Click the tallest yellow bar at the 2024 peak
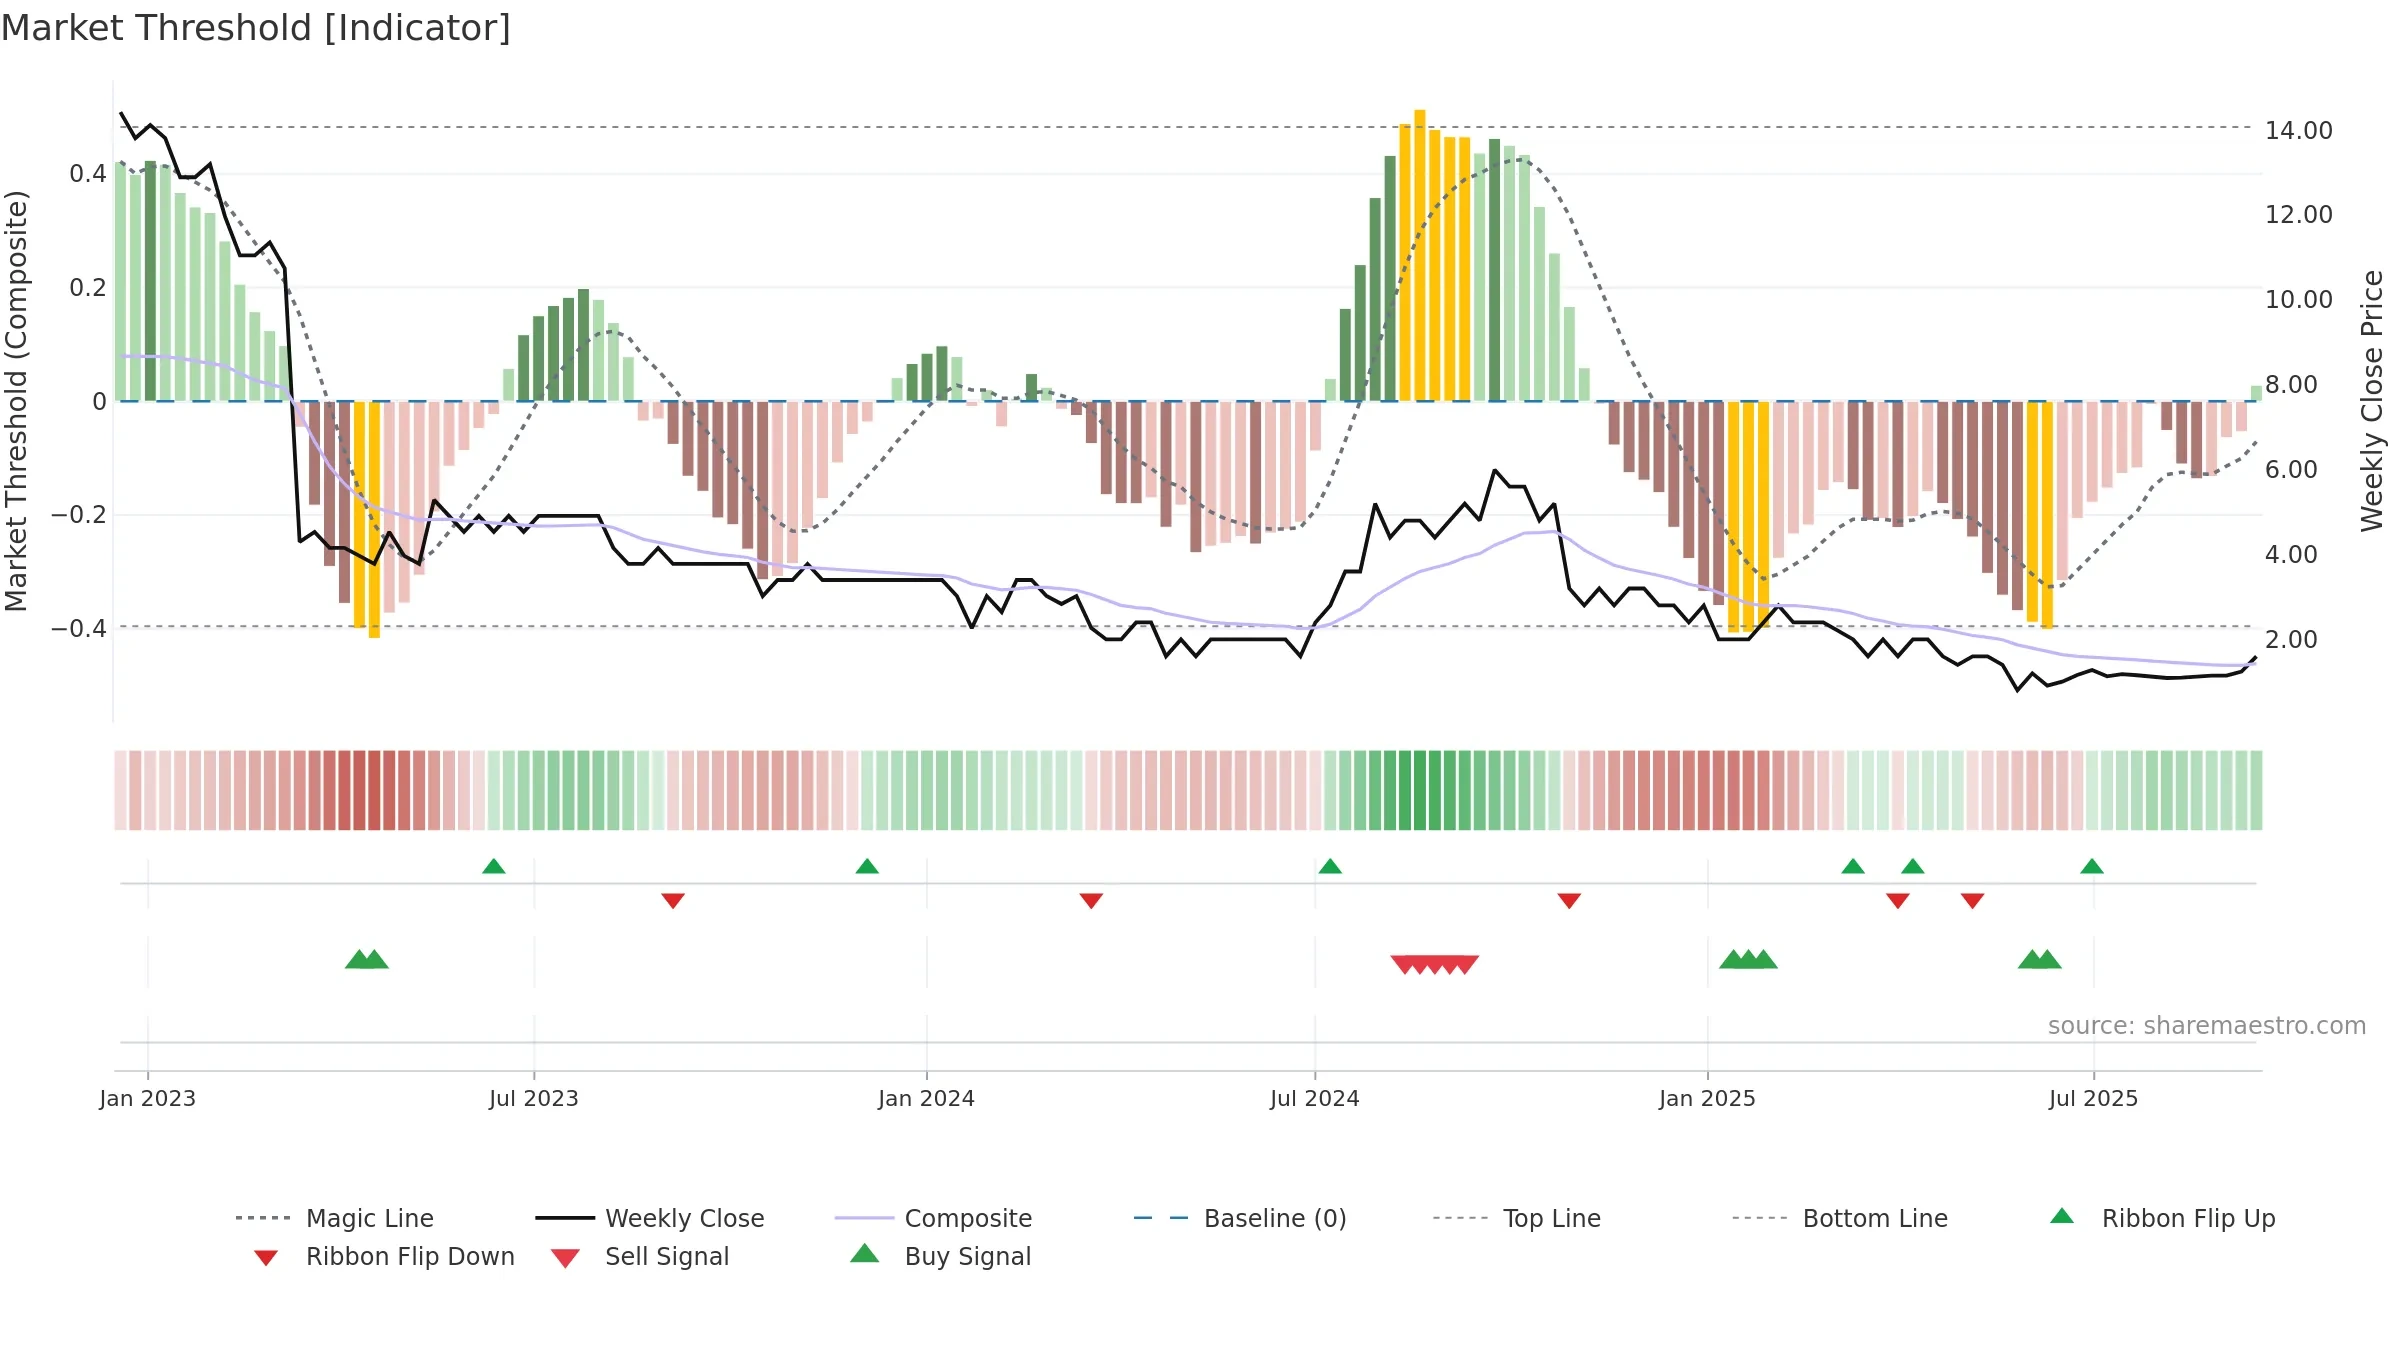The image size is (2400, 1350). pyautogui.click(x=1420, y=256)
